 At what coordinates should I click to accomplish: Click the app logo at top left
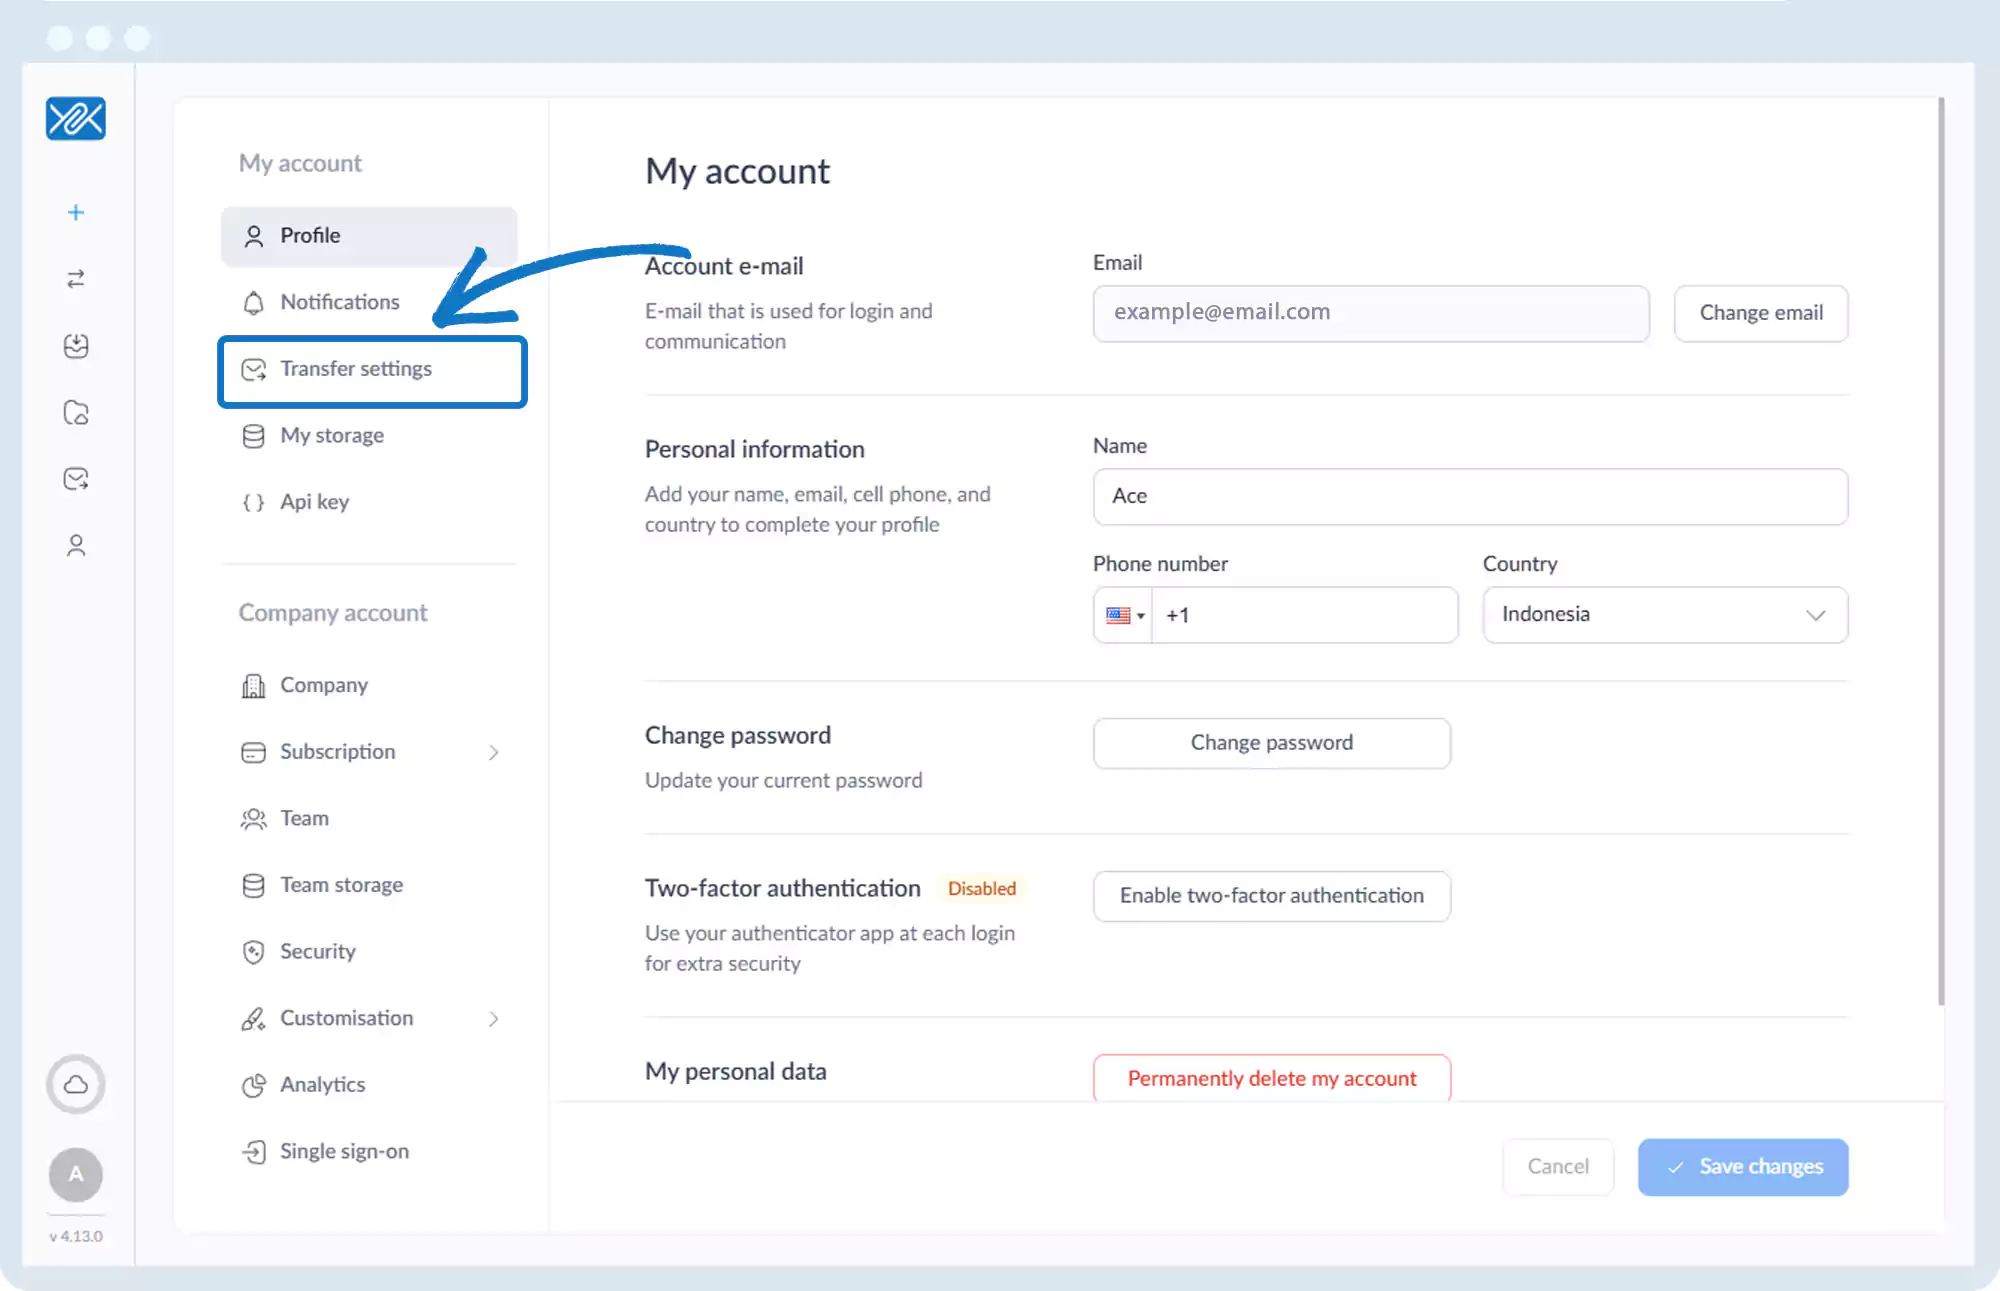(76, 119)
